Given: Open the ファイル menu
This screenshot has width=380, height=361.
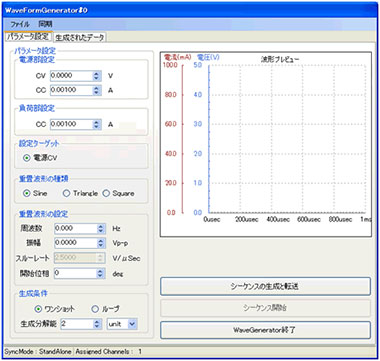Looking at the screenshot, I should (x=20, y=24).
